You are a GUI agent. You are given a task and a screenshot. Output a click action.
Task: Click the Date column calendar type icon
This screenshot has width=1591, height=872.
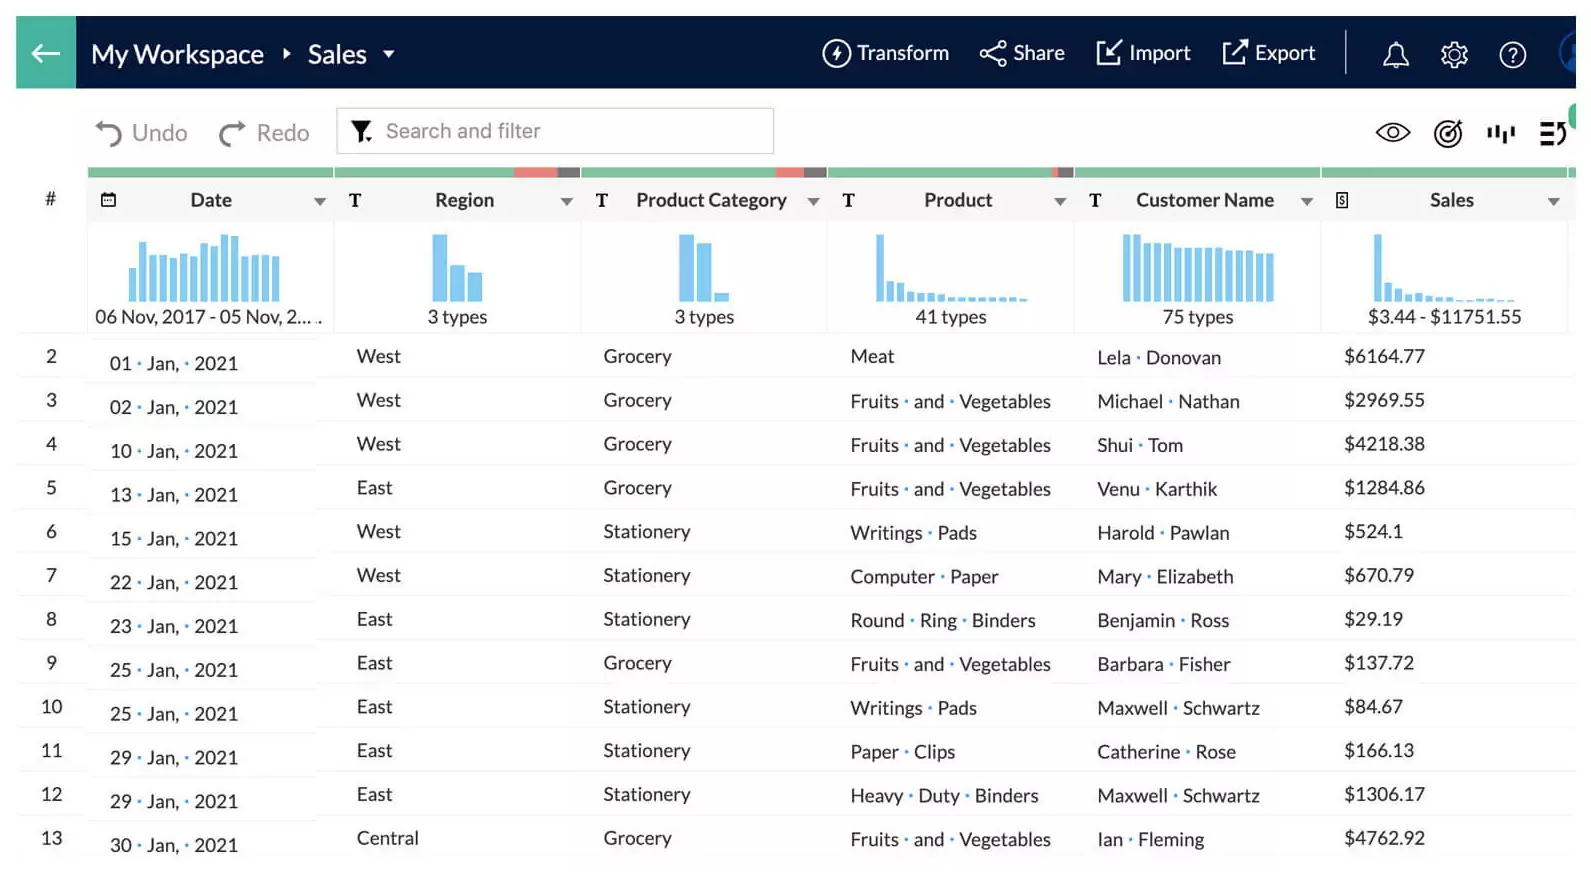click(109, 200)
